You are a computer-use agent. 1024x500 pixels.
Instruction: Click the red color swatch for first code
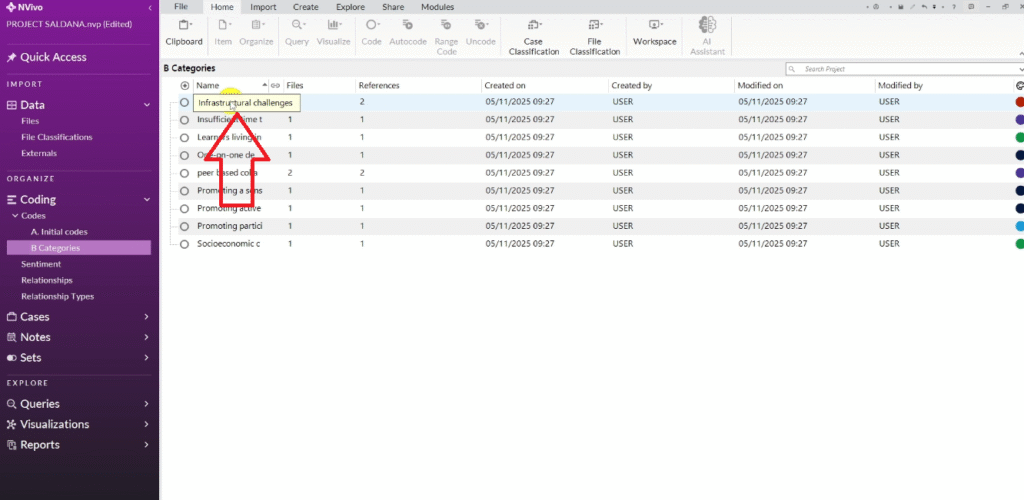[x=1018, y=102]
